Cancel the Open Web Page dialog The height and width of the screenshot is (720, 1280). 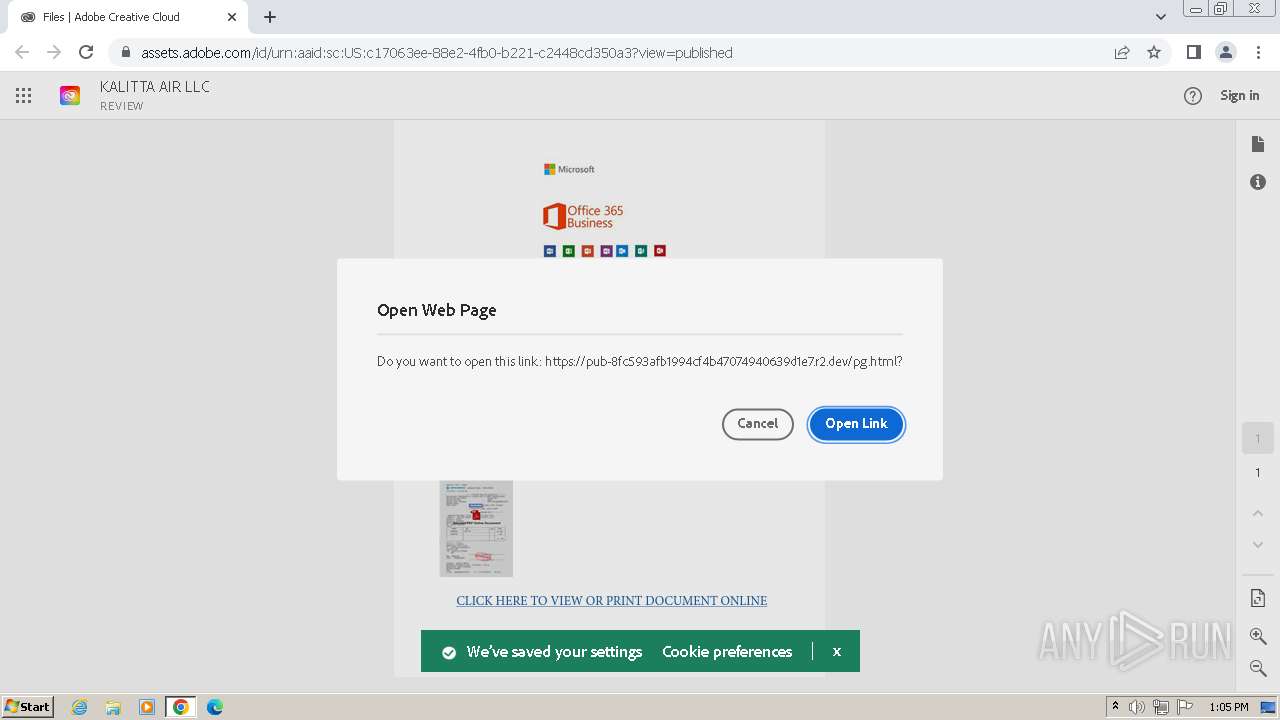click(758, 424)
